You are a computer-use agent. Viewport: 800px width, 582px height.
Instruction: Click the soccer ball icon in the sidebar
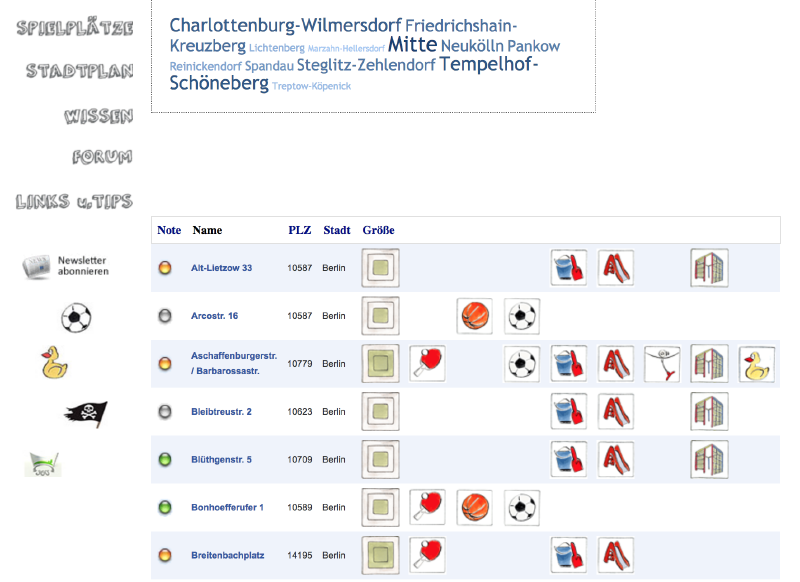coord(76,318)
